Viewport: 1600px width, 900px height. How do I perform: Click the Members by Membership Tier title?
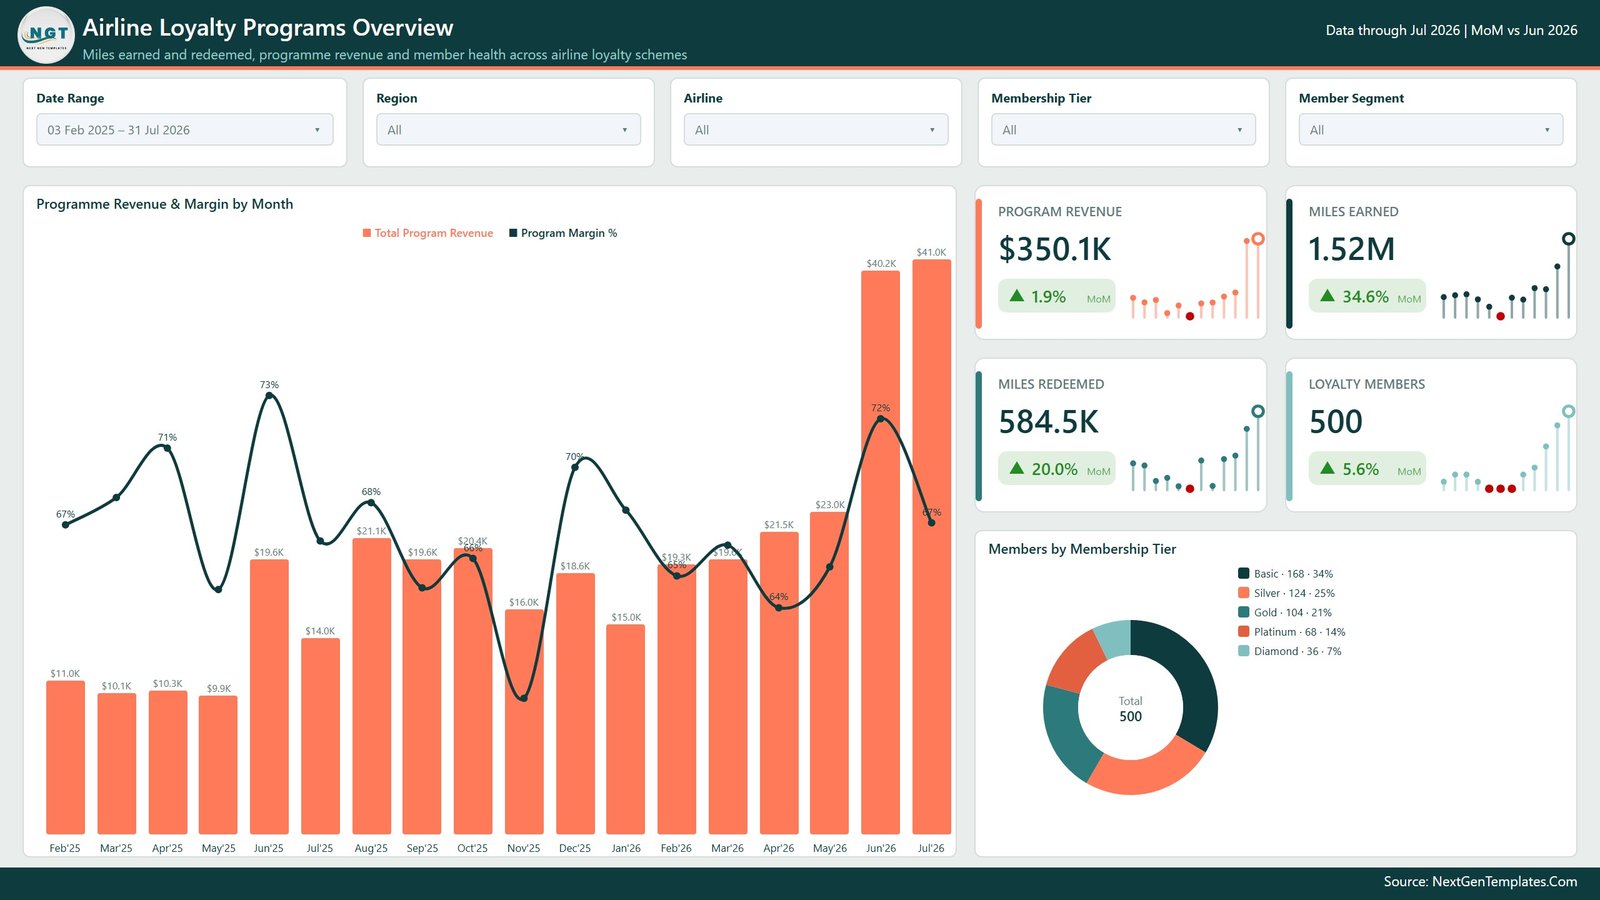pyautogui.click(x=1082, y=549)
